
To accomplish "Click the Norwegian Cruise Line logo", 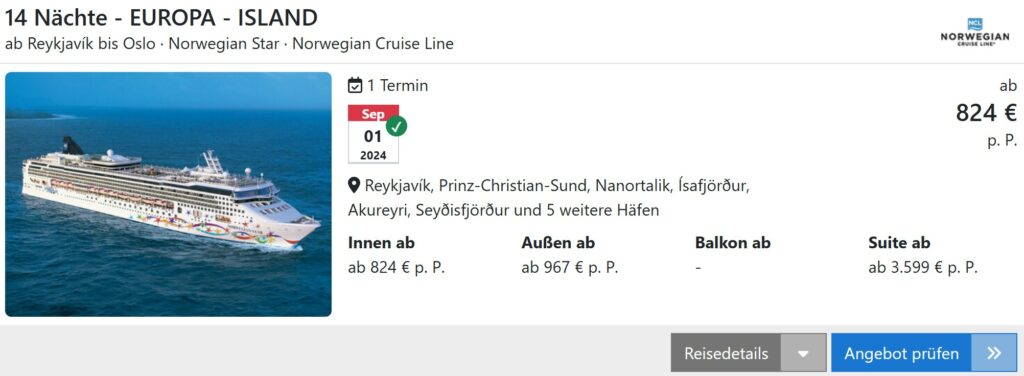I will (974, 31).
